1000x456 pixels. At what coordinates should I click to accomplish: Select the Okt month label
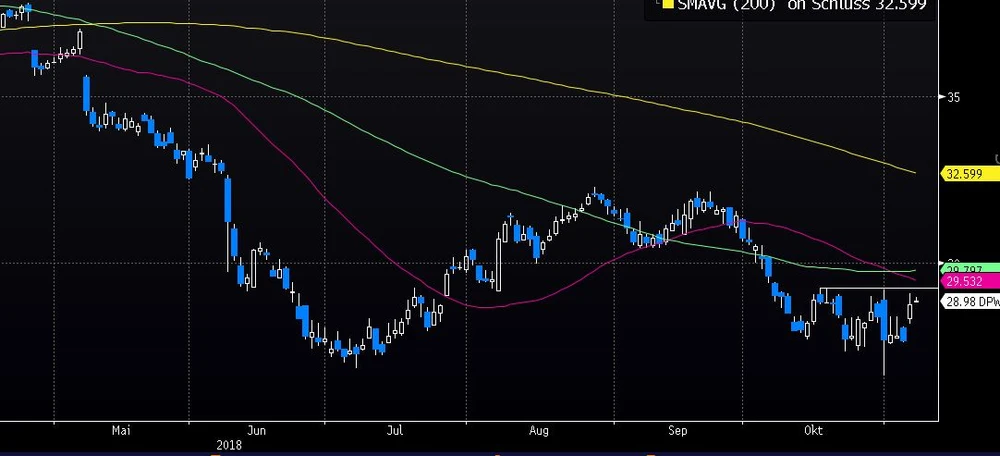813,431
